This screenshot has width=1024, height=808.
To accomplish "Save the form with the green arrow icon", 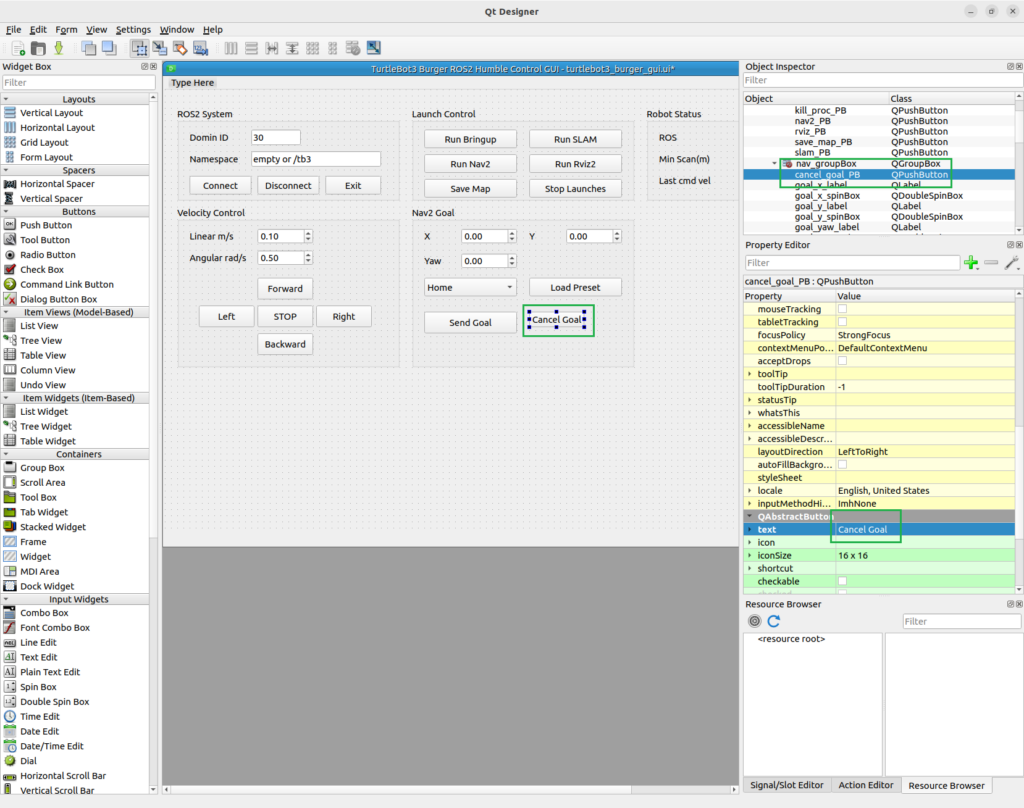I will point(59,48).
